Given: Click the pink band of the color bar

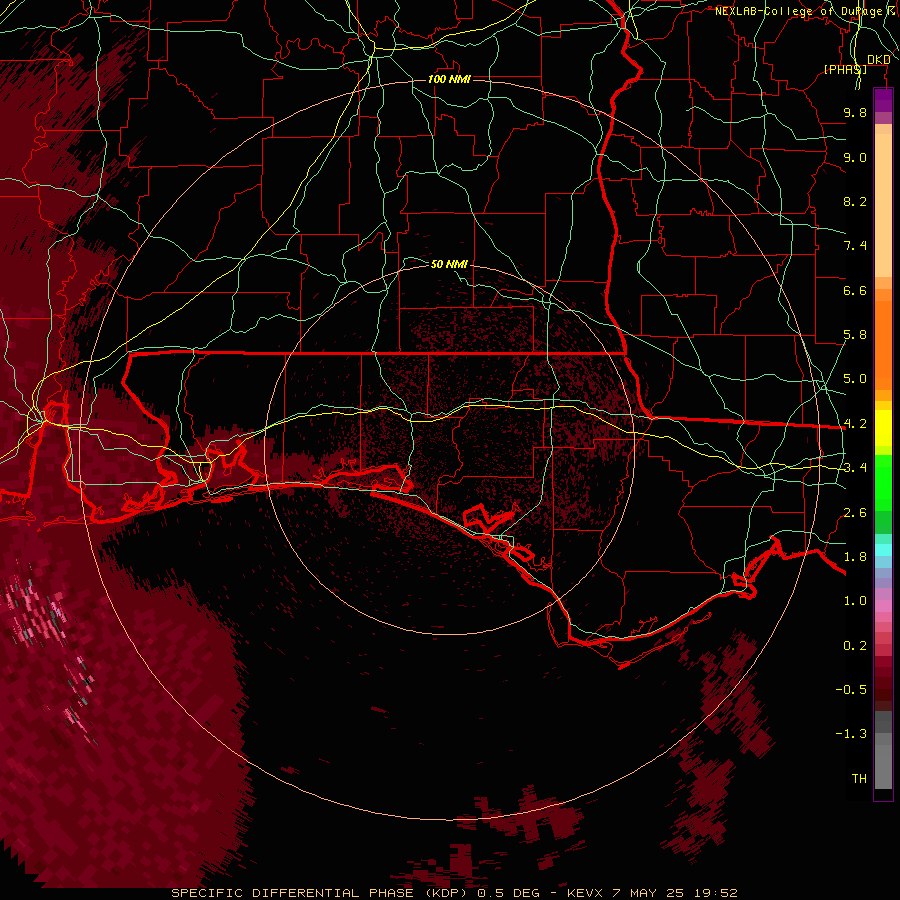Looking at the screenshot, I should 883,606.
